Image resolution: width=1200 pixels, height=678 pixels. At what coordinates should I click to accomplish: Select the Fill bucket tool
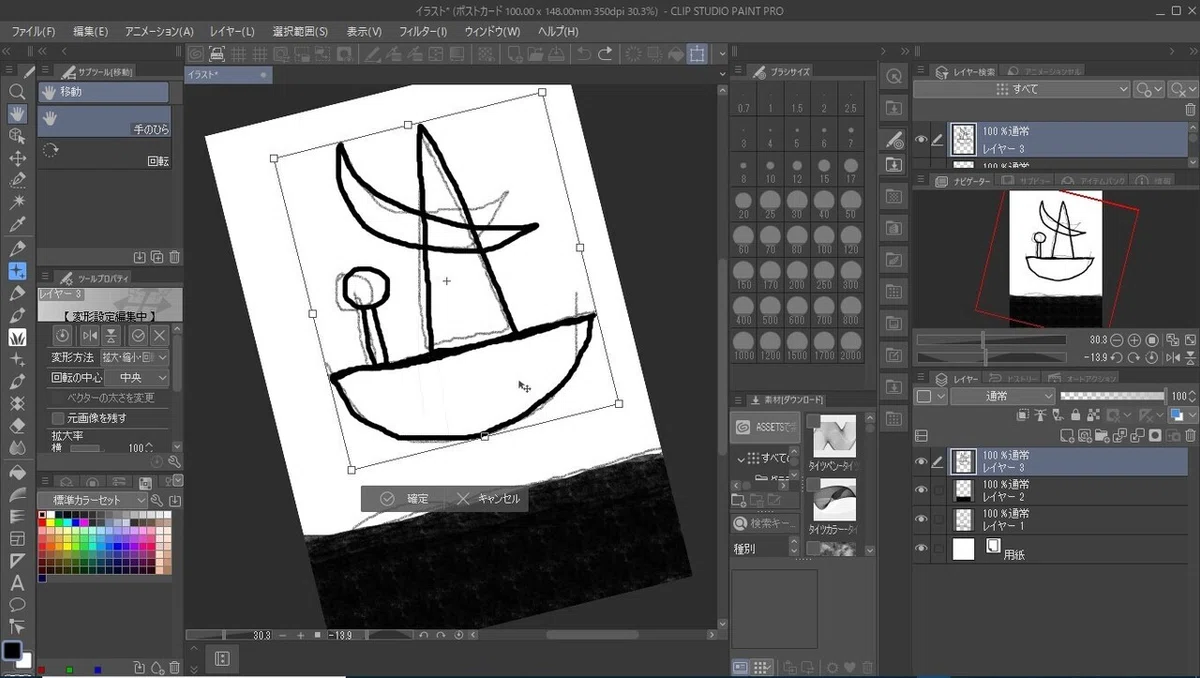(17, 471)
